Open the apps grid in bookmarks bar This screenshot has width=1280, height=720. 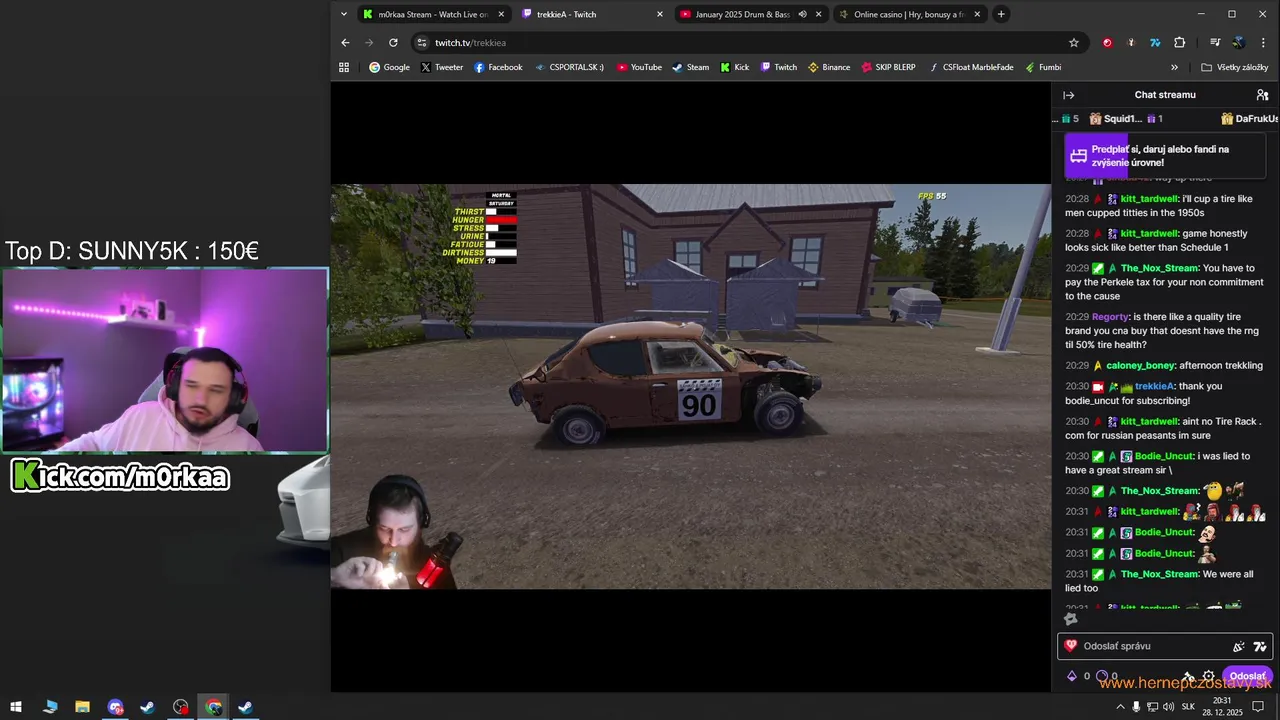tap(344, 67)
